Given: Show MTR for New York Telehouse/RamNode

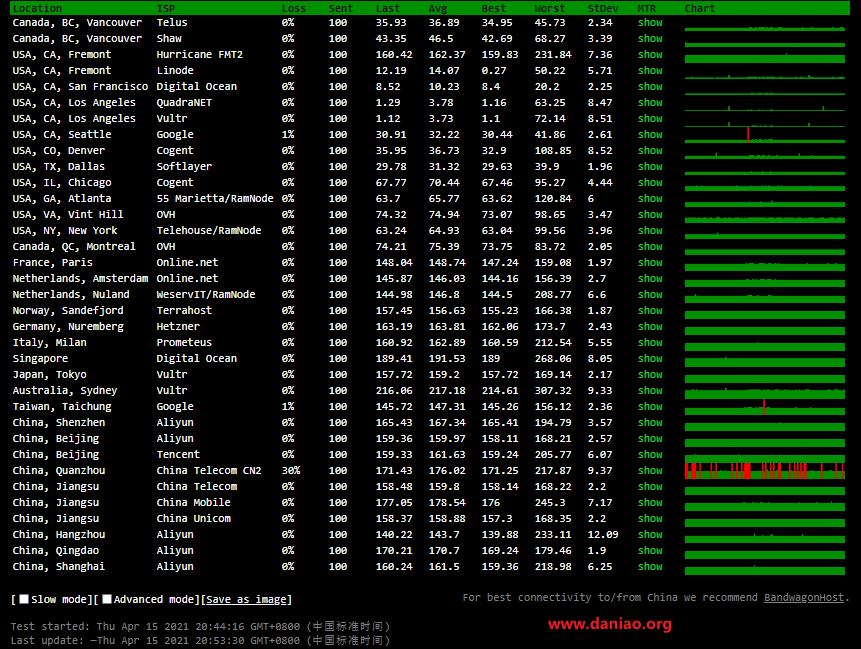Looking at the screenshot, I should click(x=650, y=231).
